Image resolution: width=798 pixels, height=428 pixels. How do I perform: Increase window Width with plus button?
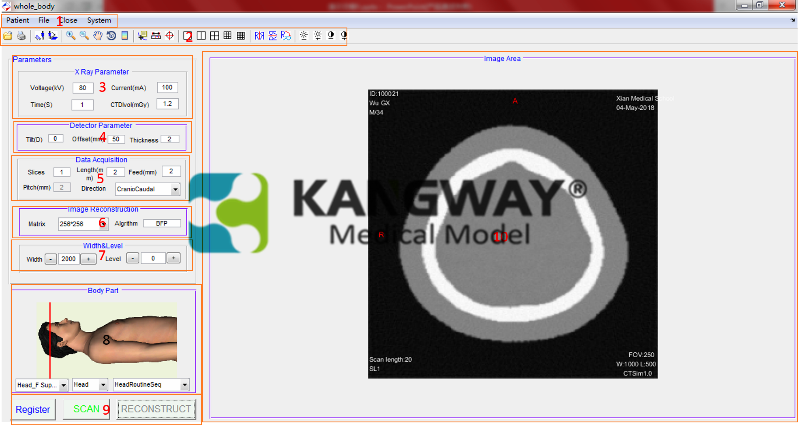coord(89,258)
